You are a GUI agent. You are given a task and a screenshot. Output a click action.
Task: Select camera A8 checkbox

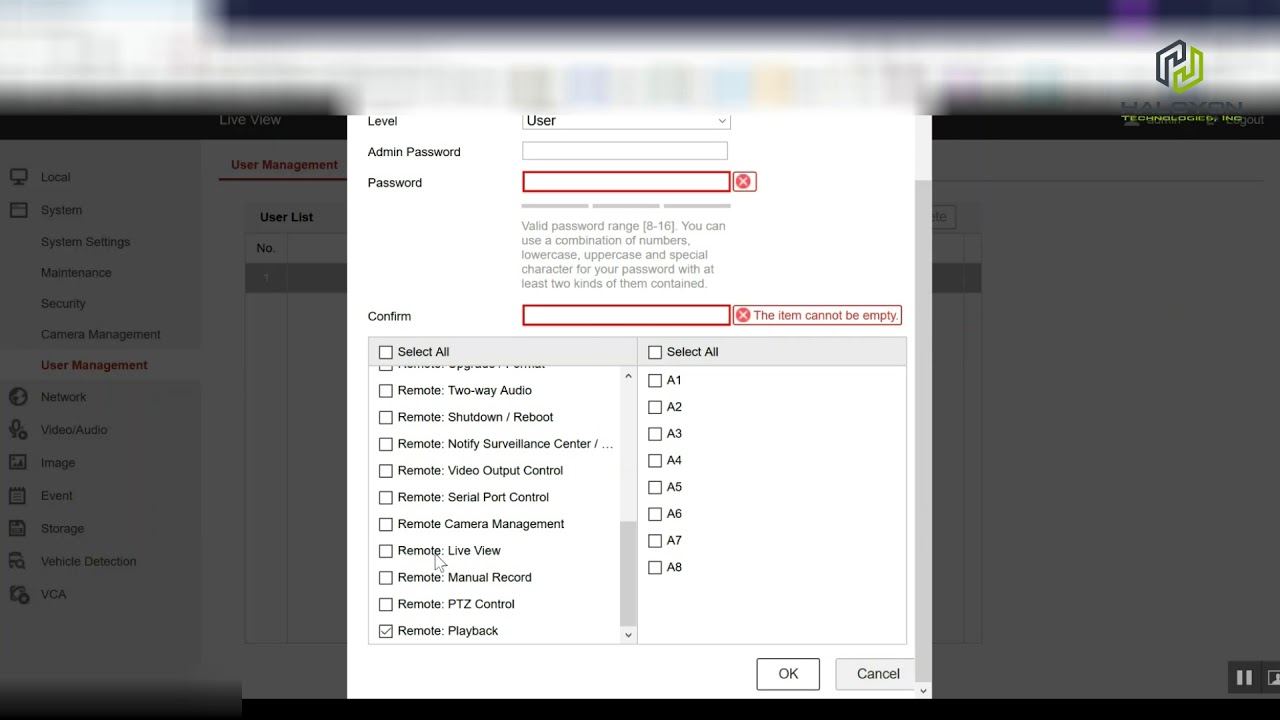pos(655,567)
